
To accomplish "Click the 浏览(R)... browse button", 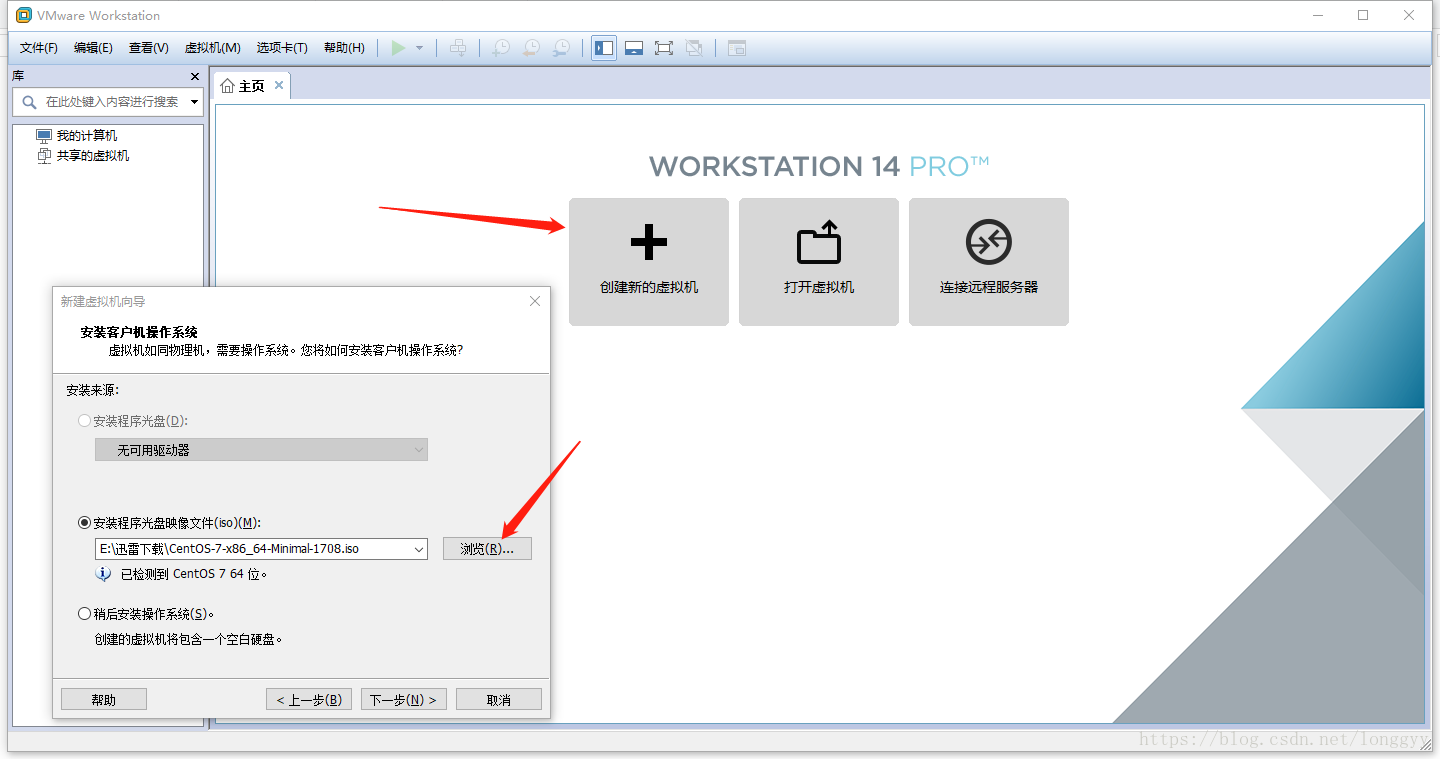I will pyautogui.click(x=487, y=549).
